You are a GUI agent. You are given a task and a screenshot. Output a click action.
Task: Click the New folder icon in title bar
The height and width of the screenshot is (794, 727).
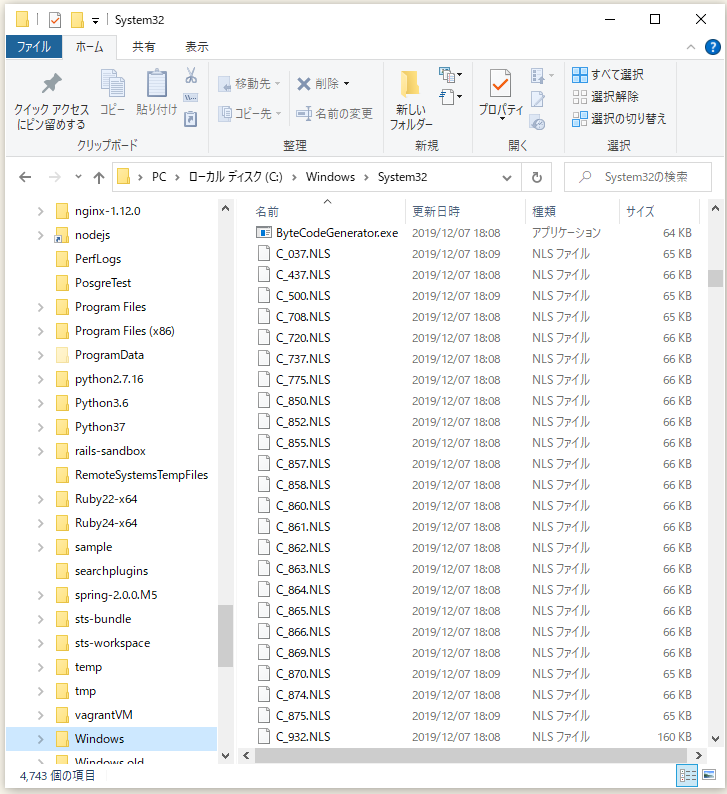coord(77,20)
